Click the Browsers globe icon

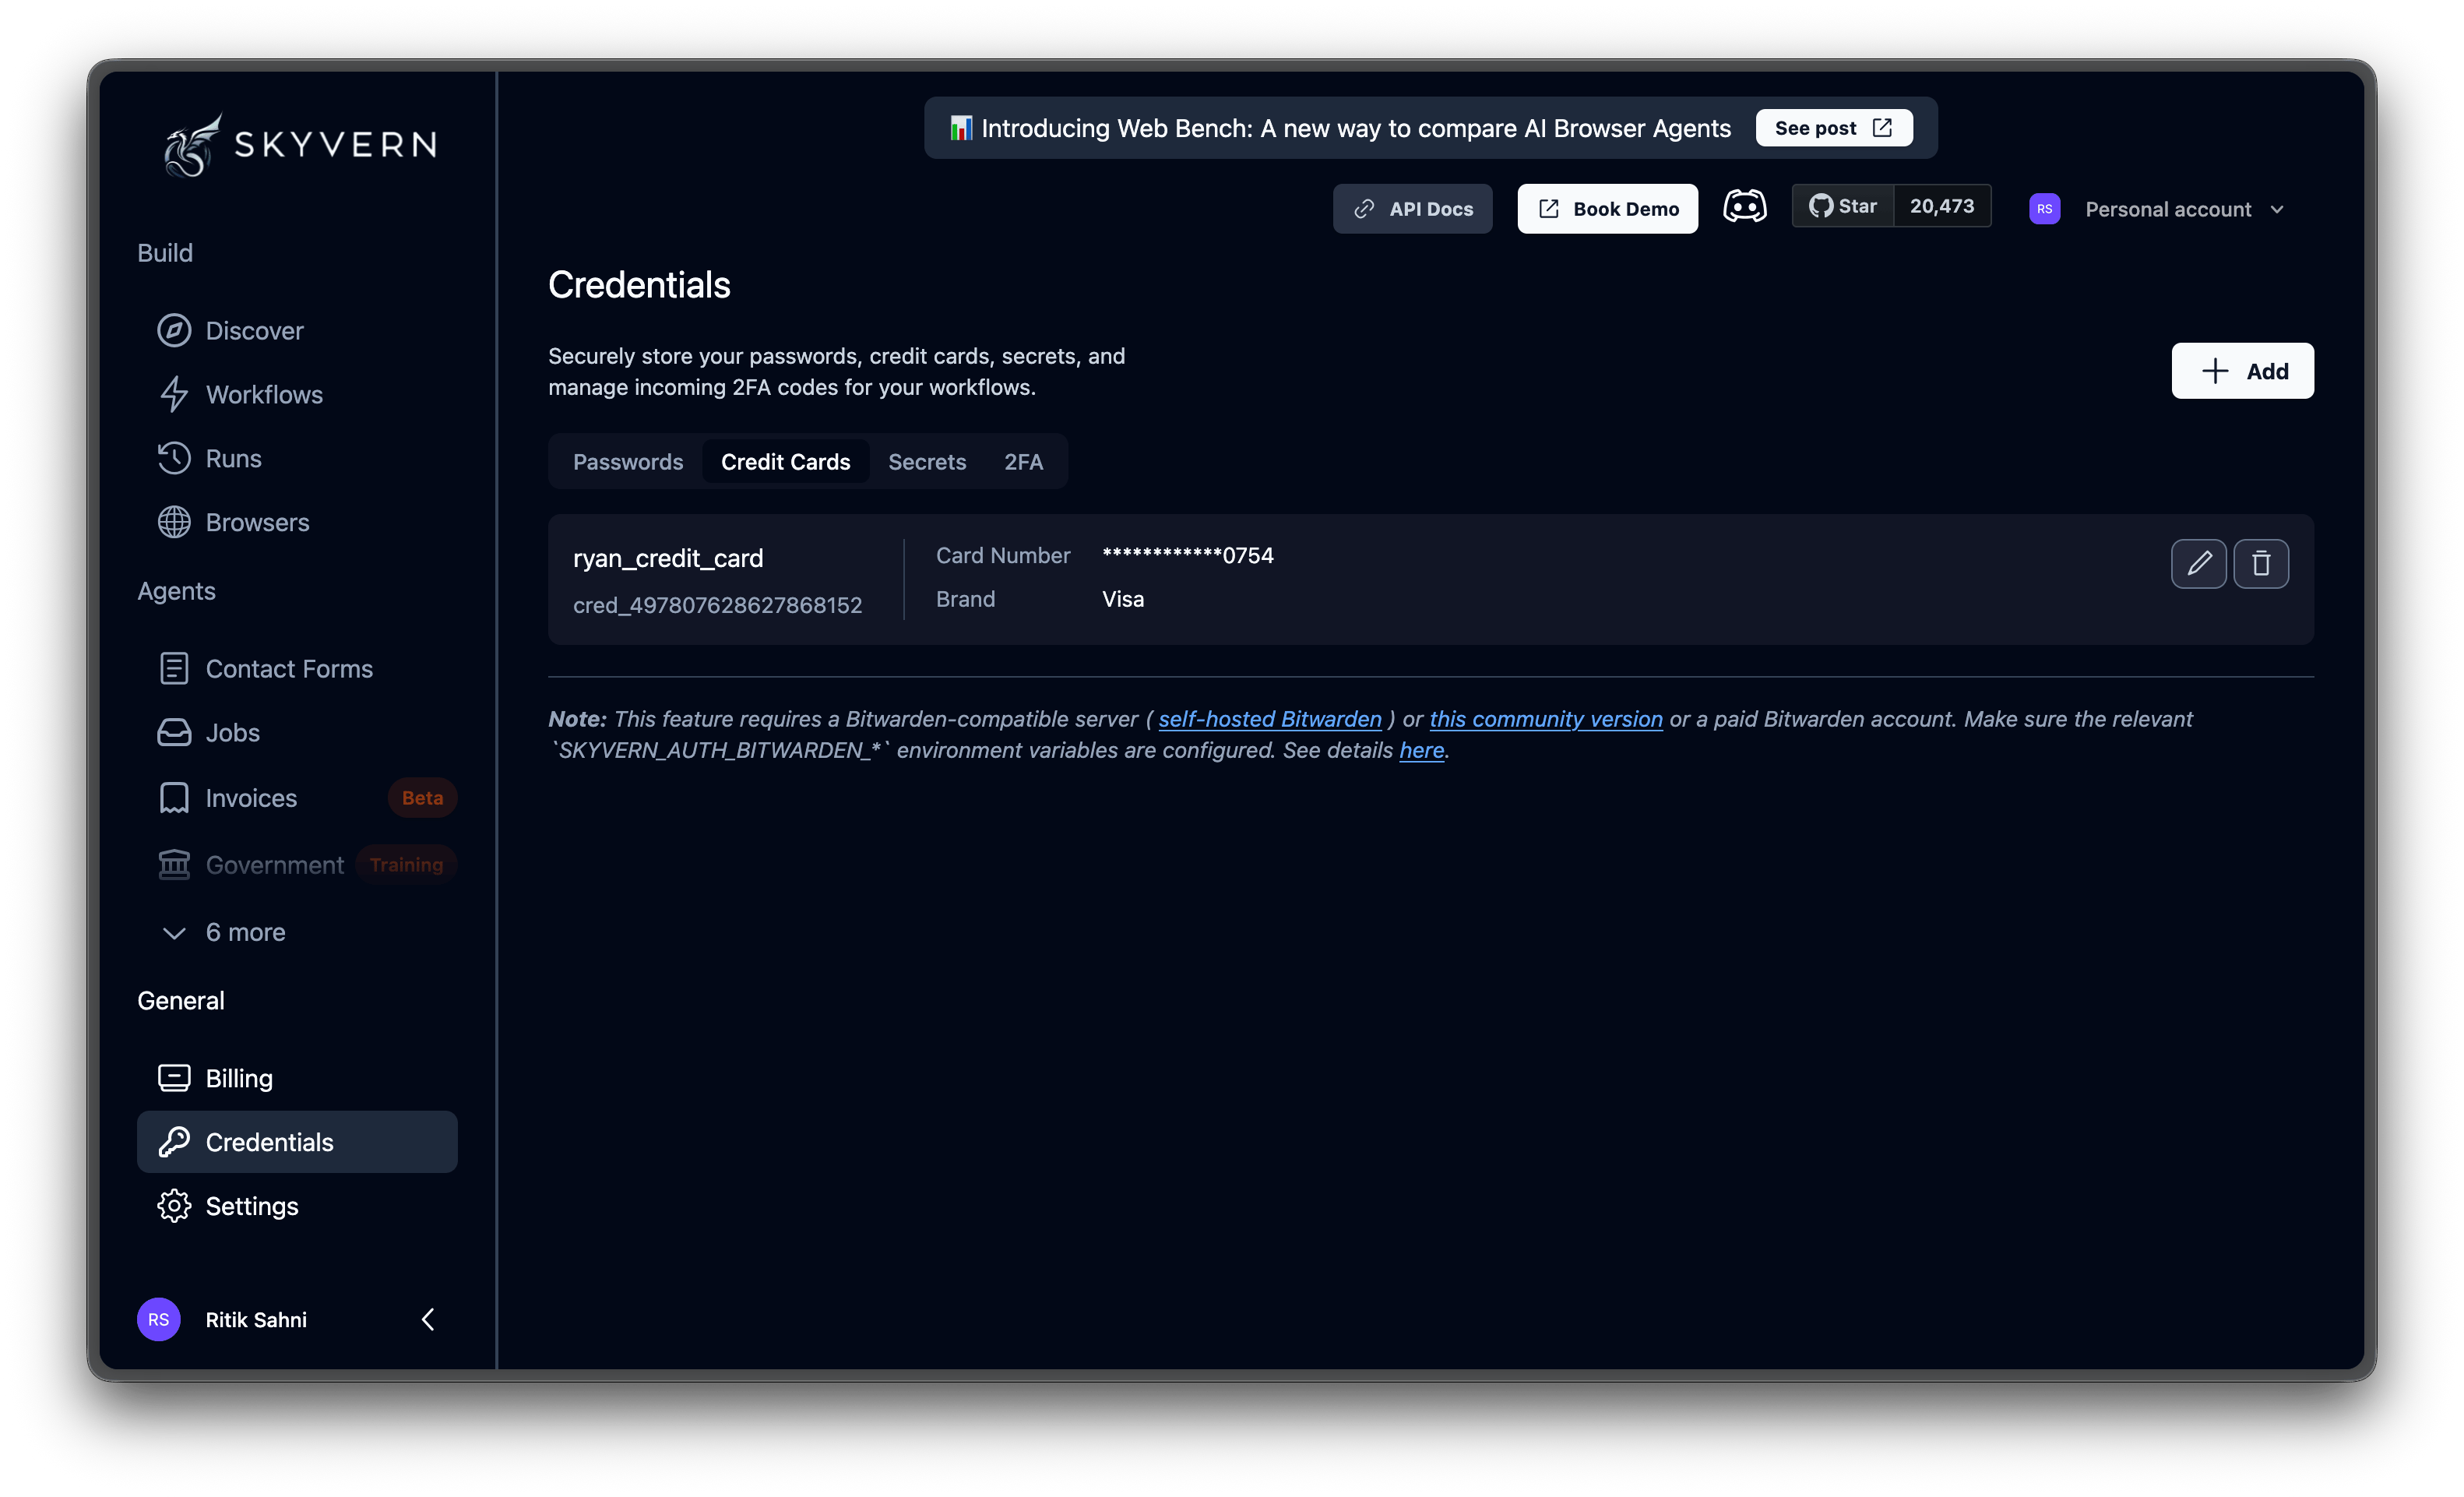(x=174, y=522)
